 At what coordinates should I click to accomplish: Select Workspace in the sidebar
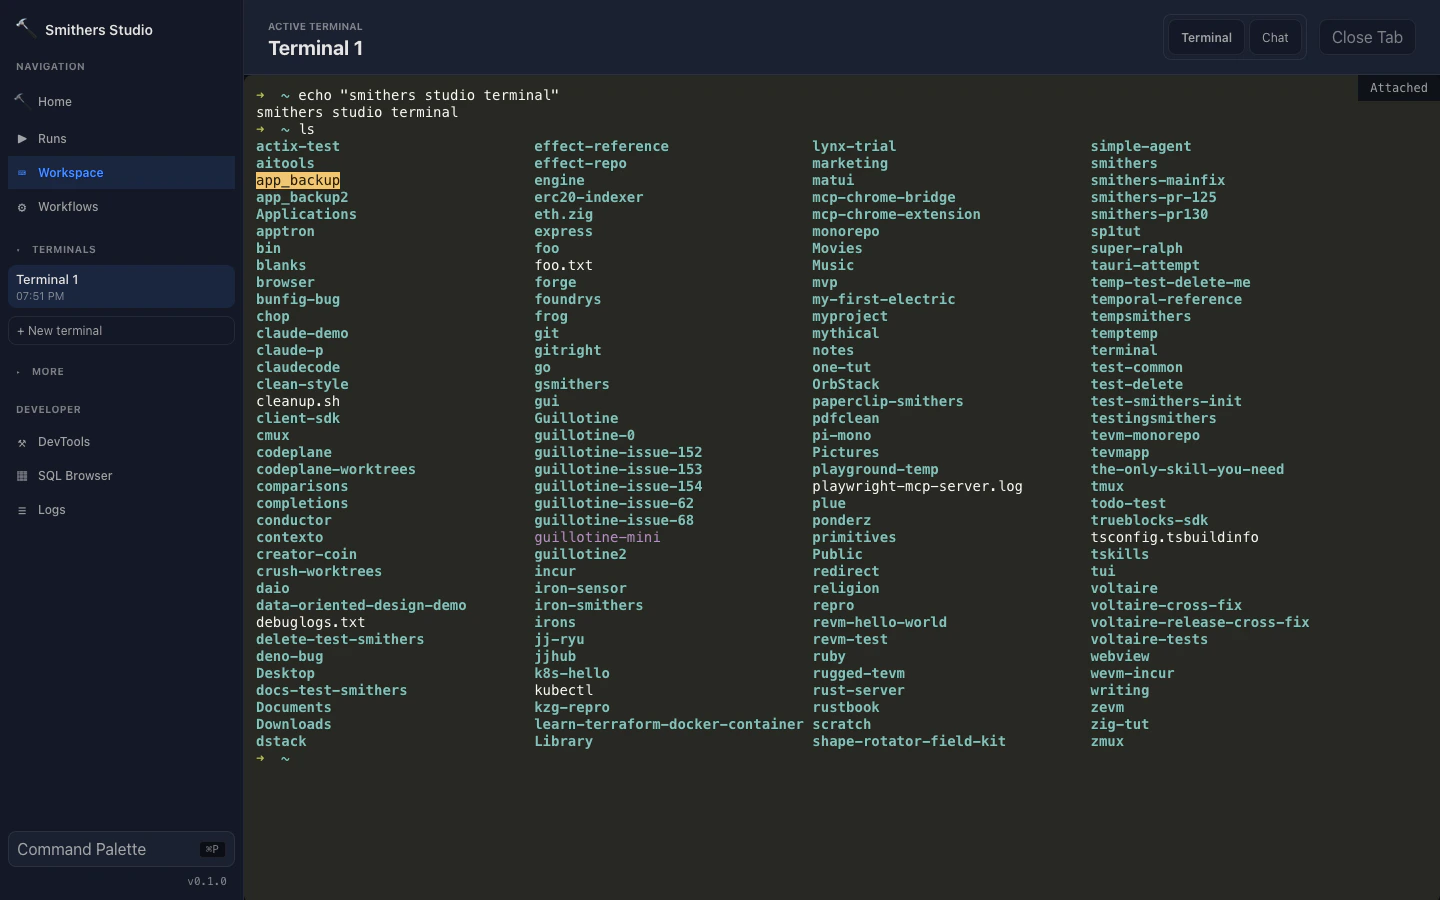tap(121, 173)
